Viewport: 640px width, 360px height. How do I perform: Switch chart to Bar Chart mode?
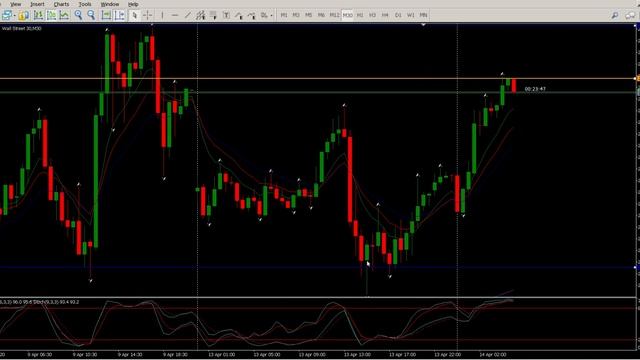[x=38, y=16]
